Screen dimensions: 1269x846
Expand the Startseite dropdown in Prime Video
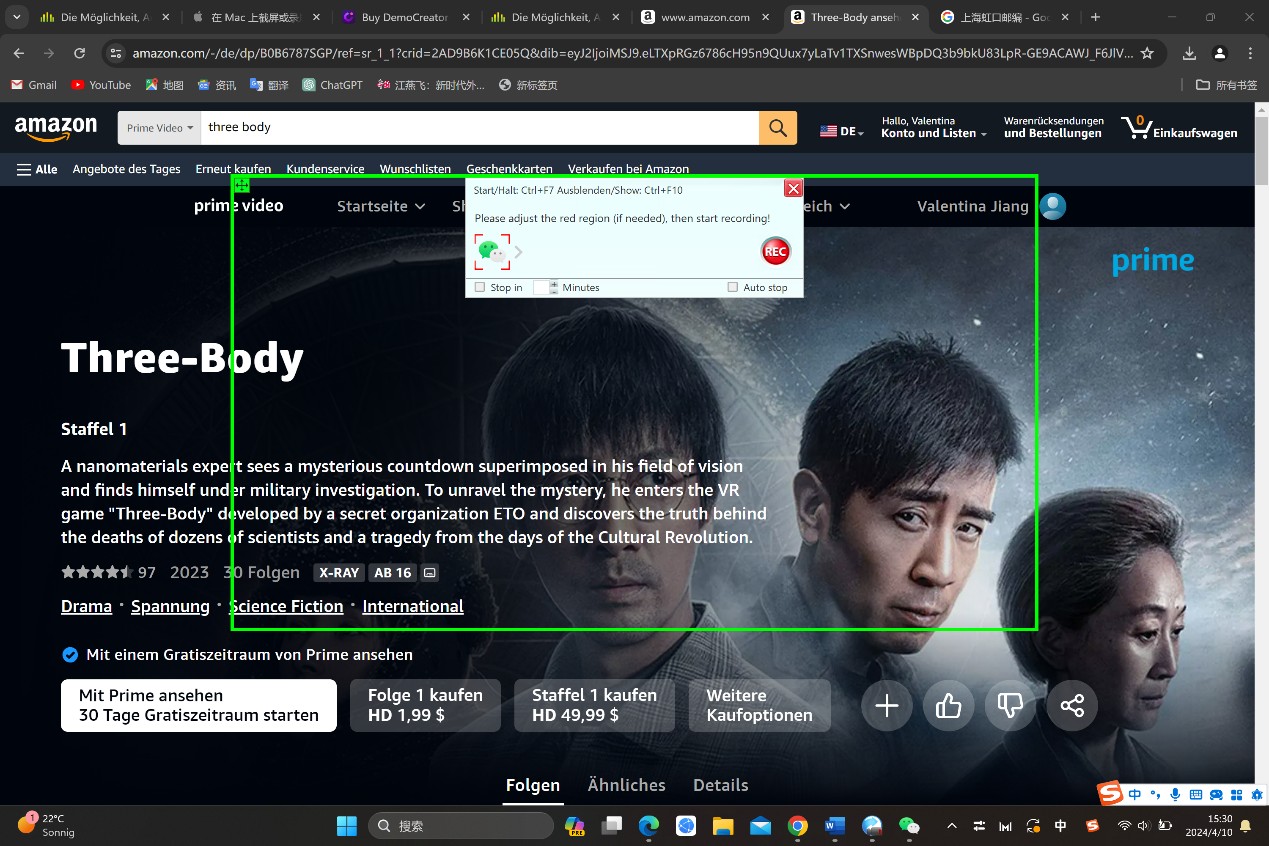pos(381,206)
